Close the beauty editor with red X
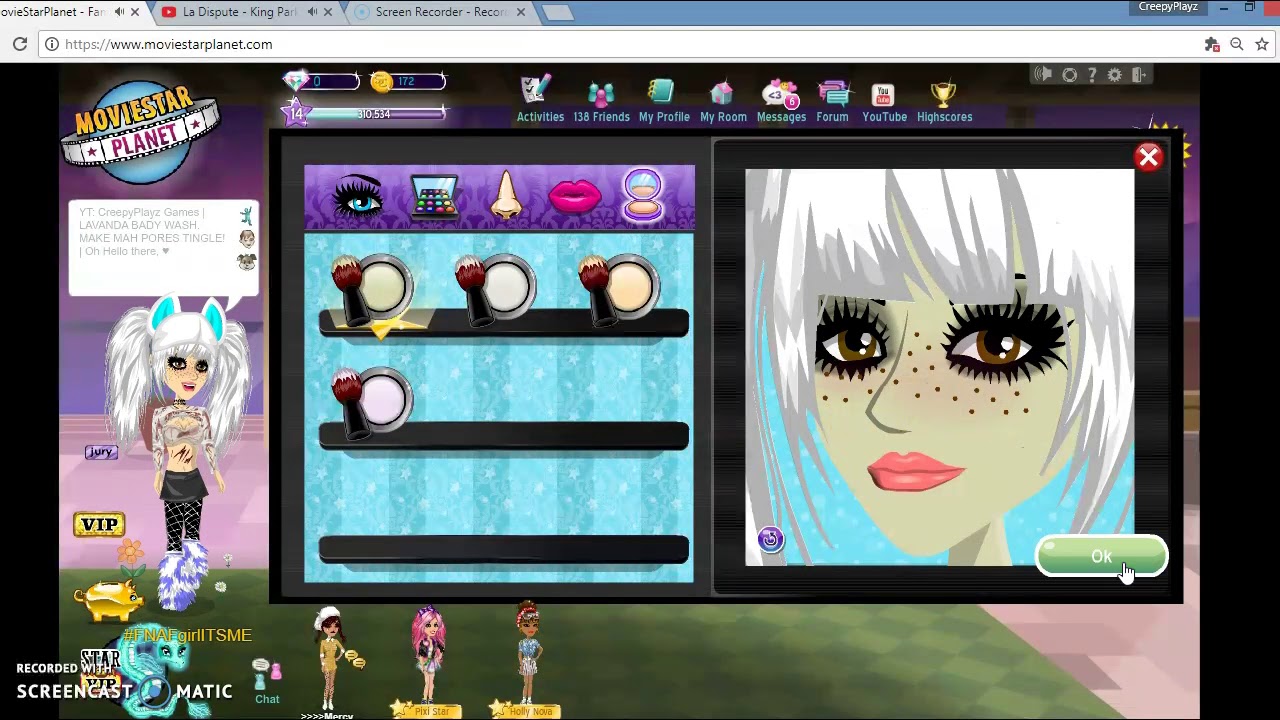The height and width of the screenshot is (720, 1280). 1148,157
